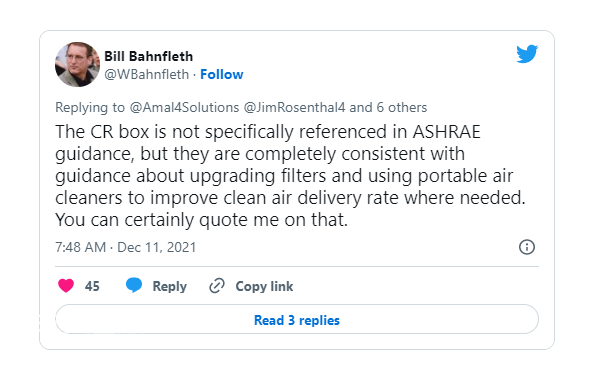This screenshot has height=365, width=595.
Task: Open the @Amal4Solutions mention
Action: click(x=184, y=107)
